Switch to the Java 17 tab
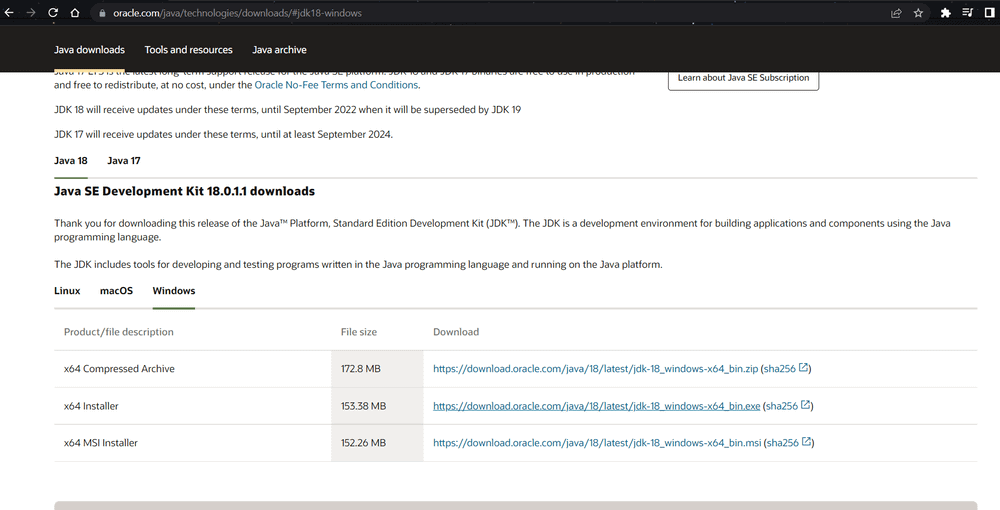Screen dimensions: 1000x510 click(x=124, y=161)
